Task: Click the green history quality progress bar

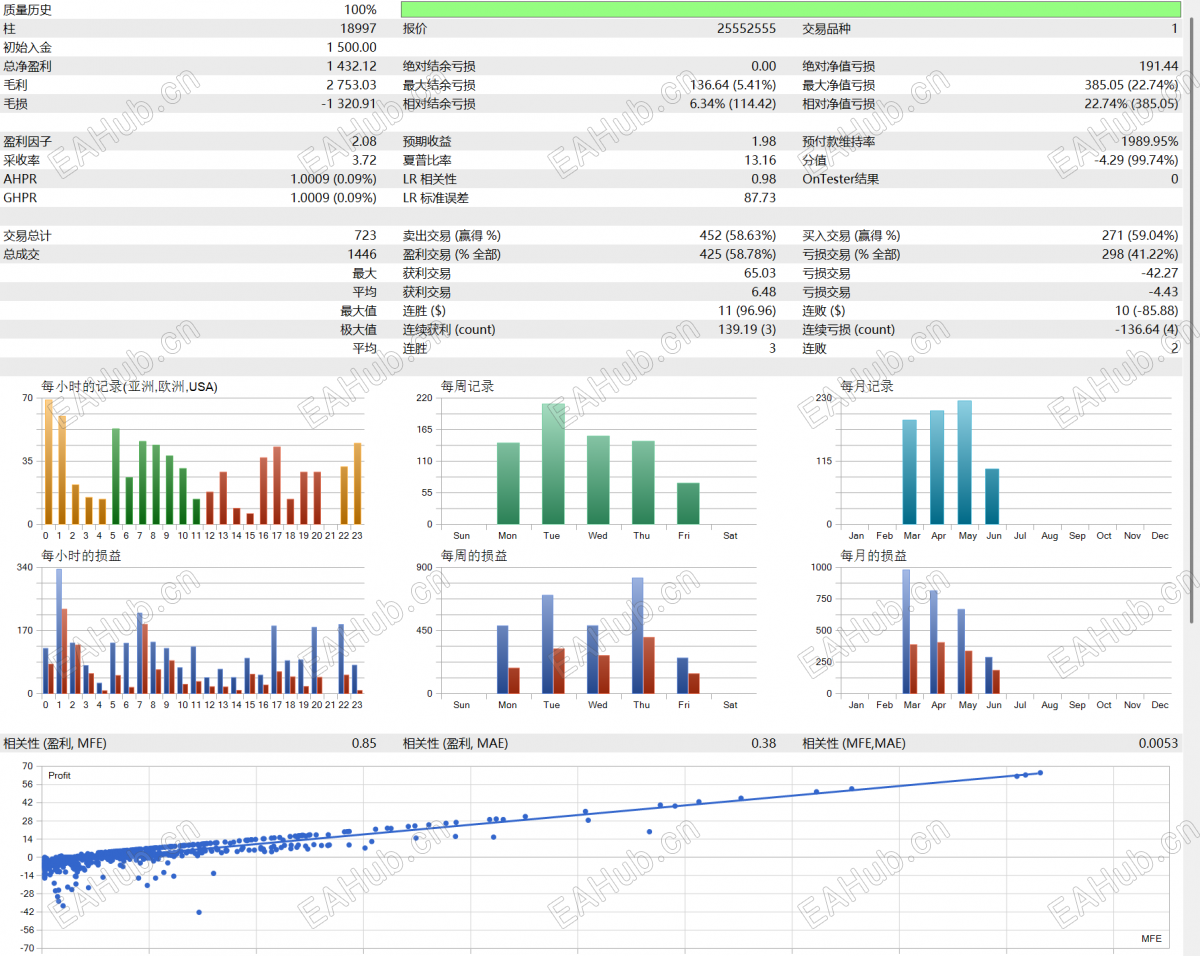Action: tap(791, 9)
